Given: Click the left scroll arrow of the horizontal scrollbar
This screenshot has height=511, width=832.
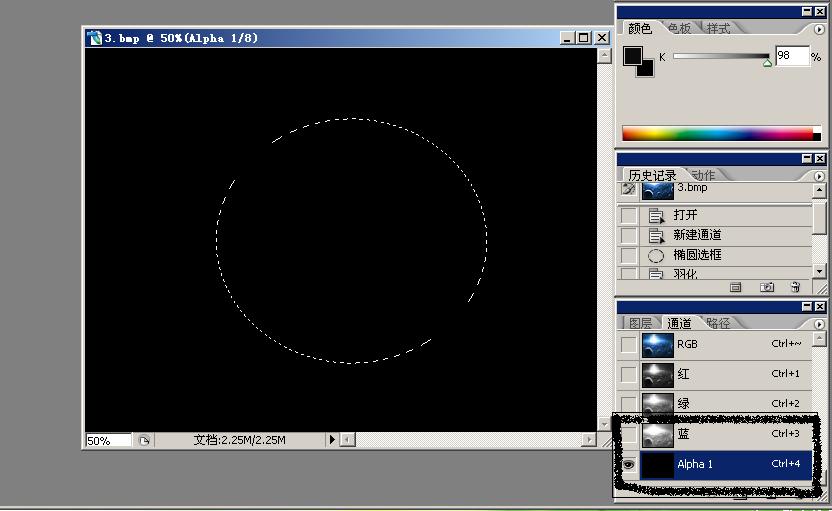Looking at the screenshot, I should [348, 439].
